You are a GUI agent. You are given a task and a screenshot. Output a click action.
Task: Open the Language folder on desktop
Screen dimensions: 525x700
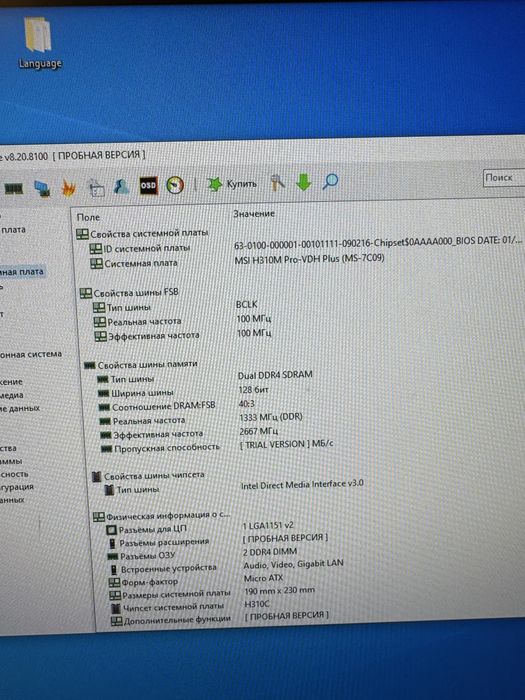[x=39, y=43]
